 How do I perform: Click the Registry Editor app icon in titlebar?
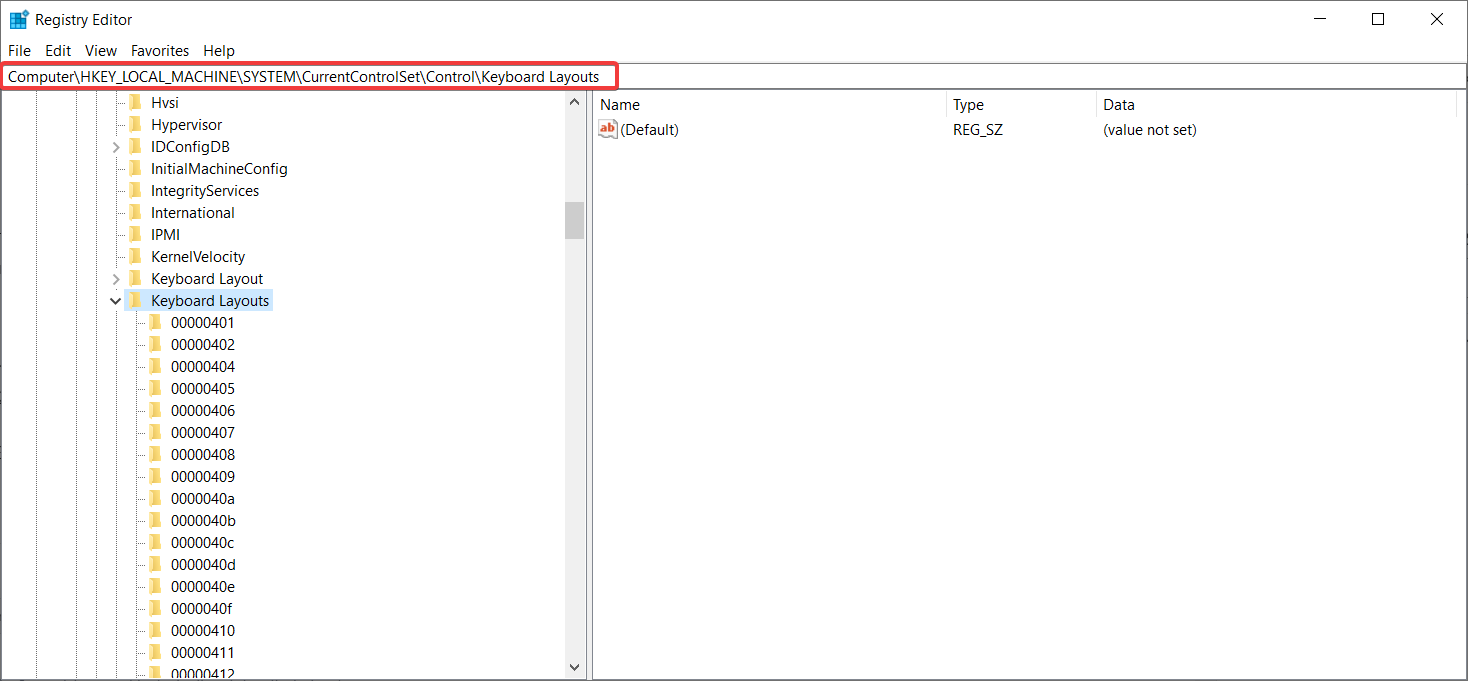coord(18,18)
